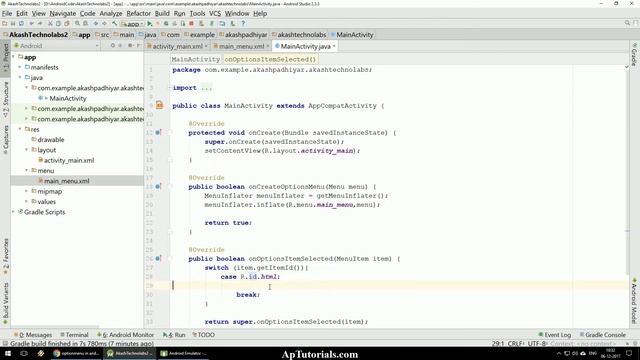Toggle the Android Model tool window button

pos(634,300)
